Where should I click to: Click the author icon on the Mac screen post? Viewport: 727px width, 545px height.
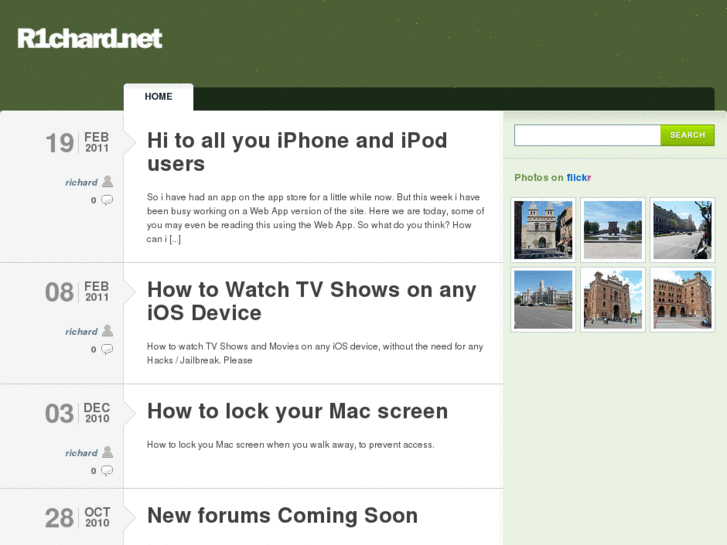tap(107, 452)
